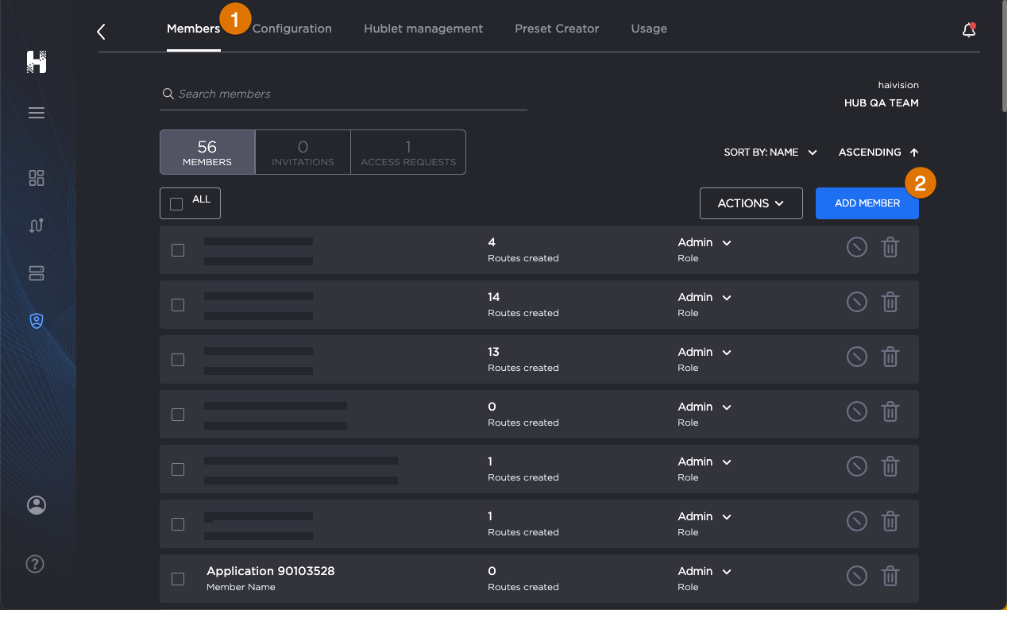This screenshot has width=1027, height=630.
Task: Show the 1 Access Requests list
Action: pos(407,152)
